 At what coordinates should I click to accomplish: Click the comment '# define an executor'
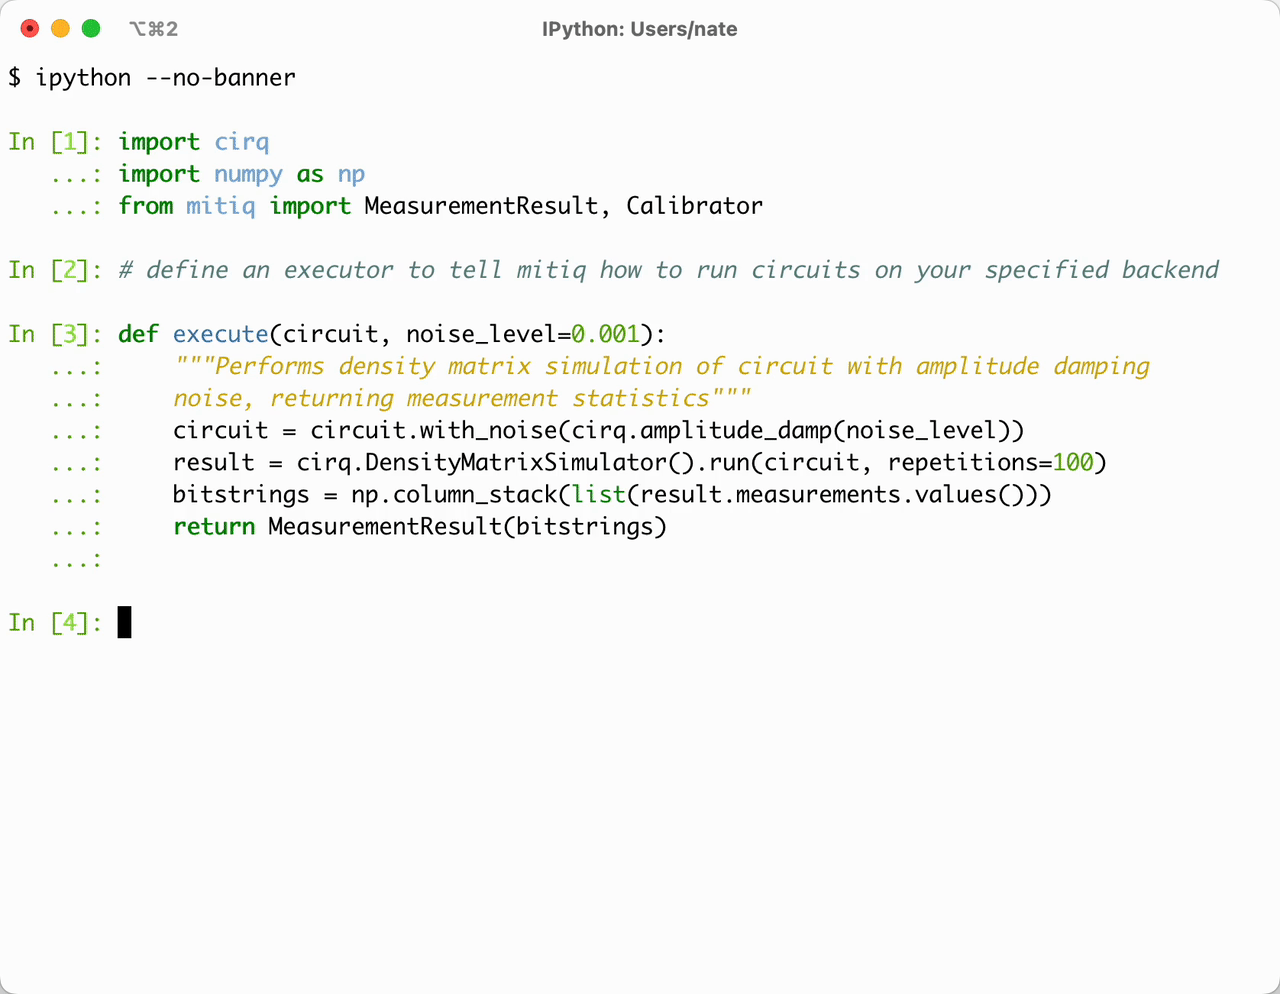pyautogui.click(x=257, y=270)
